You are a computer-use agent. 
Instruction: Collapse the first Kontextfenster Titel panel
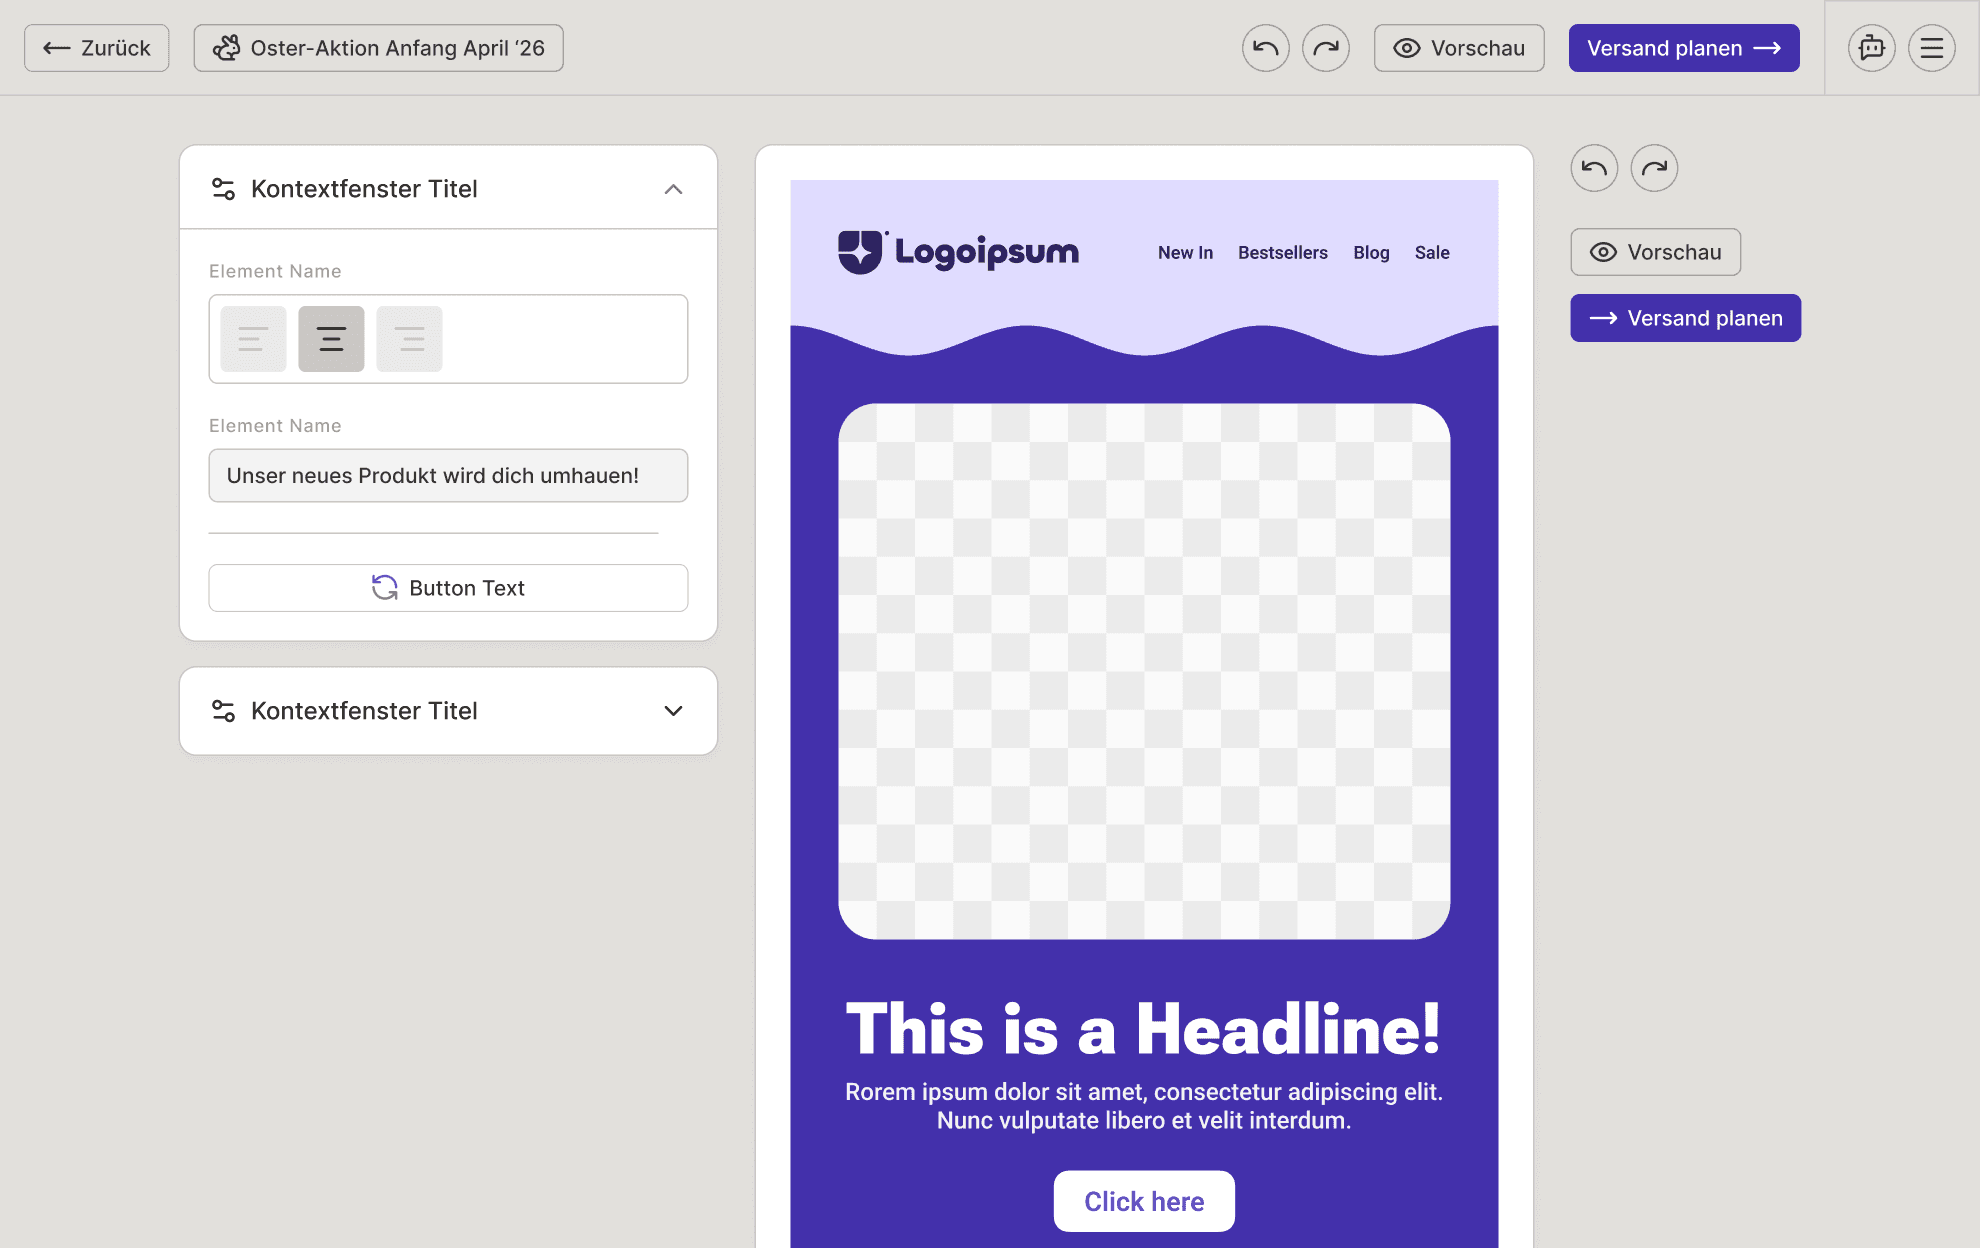point(673,189)
